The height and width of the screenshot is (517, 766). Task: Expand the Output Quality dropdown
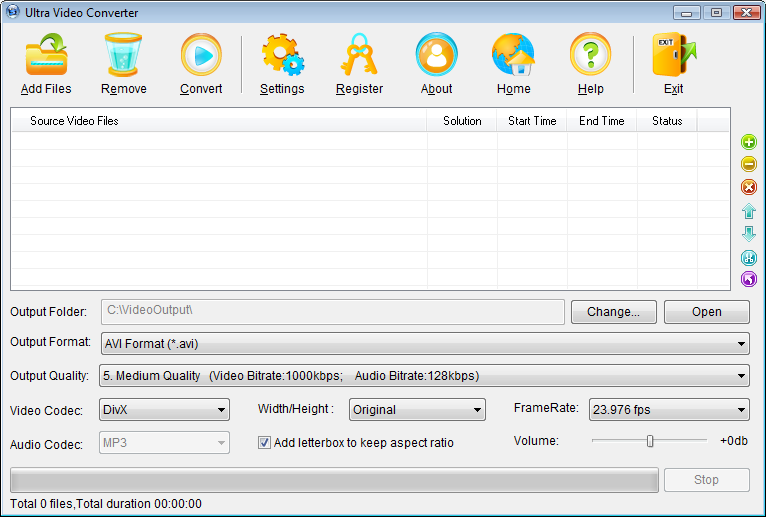point(424,376)
